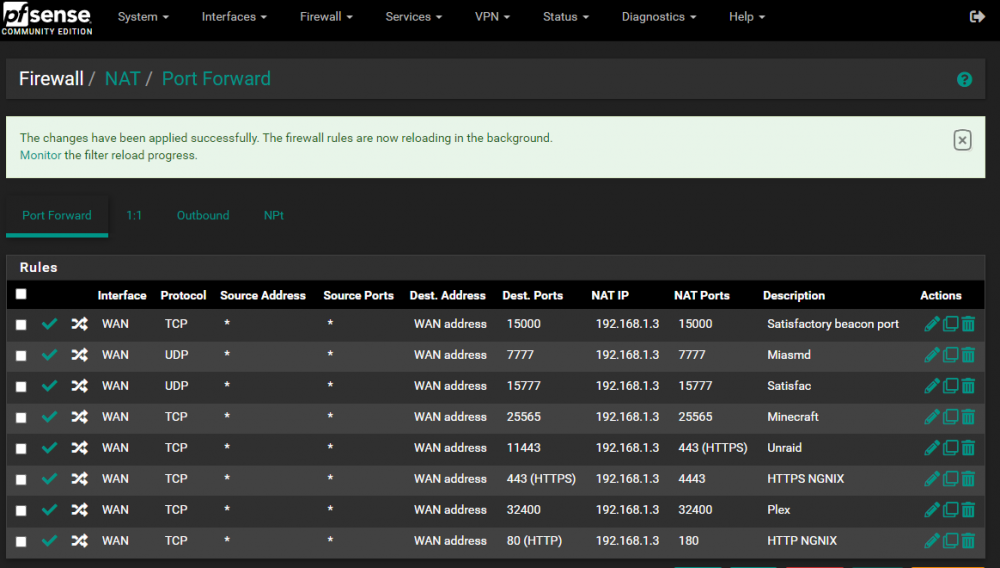The width and height of the screenshot is (1000, 568).
Task: Expand the Diagnostics dropdown menu
Action: (x=659, y=17)
